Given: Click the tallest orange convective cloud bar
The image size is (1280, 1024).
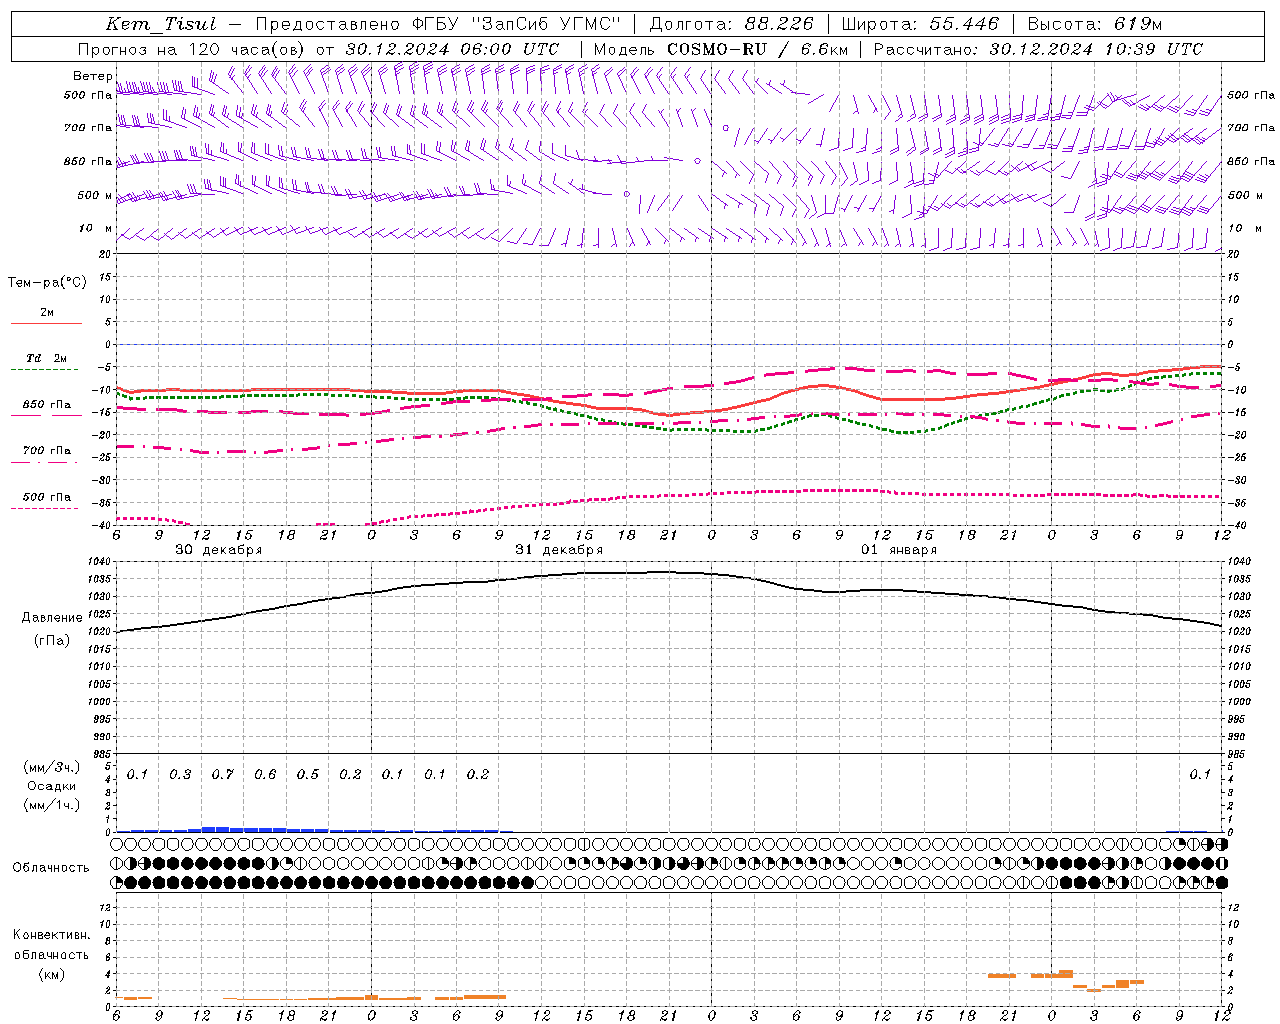Looking at the screenshot, I should (1066, 974).
